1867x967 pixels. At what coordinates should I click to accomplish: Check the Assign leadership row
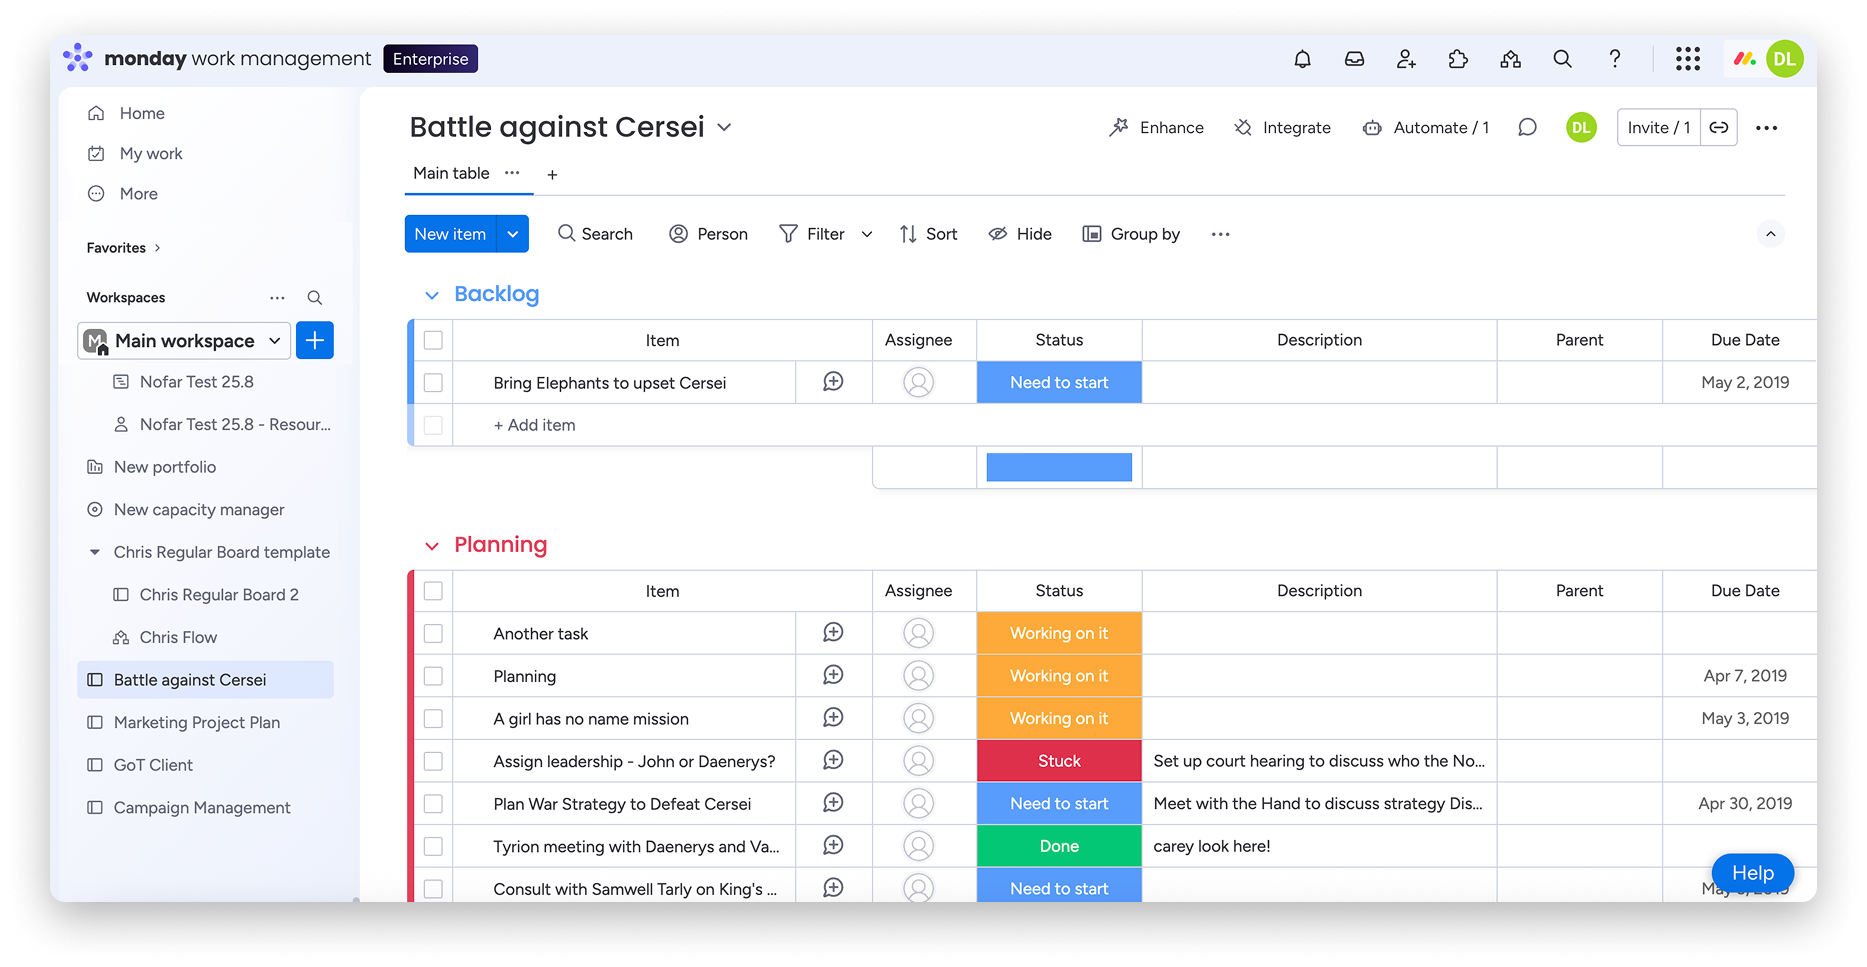(x=433, y=761)
